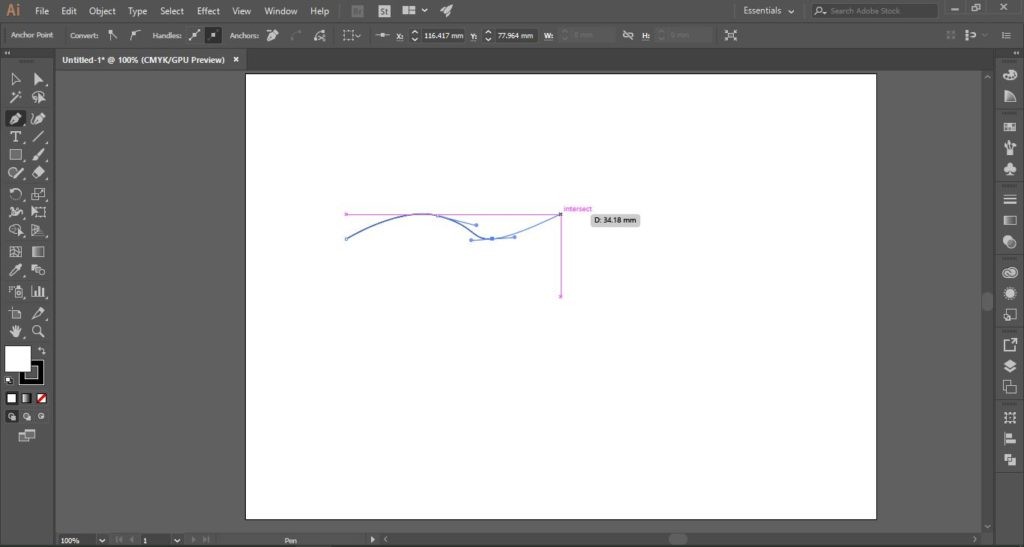Select the Perspective Grid tool
Screen dimensions: 1024x547
[38, 230]
